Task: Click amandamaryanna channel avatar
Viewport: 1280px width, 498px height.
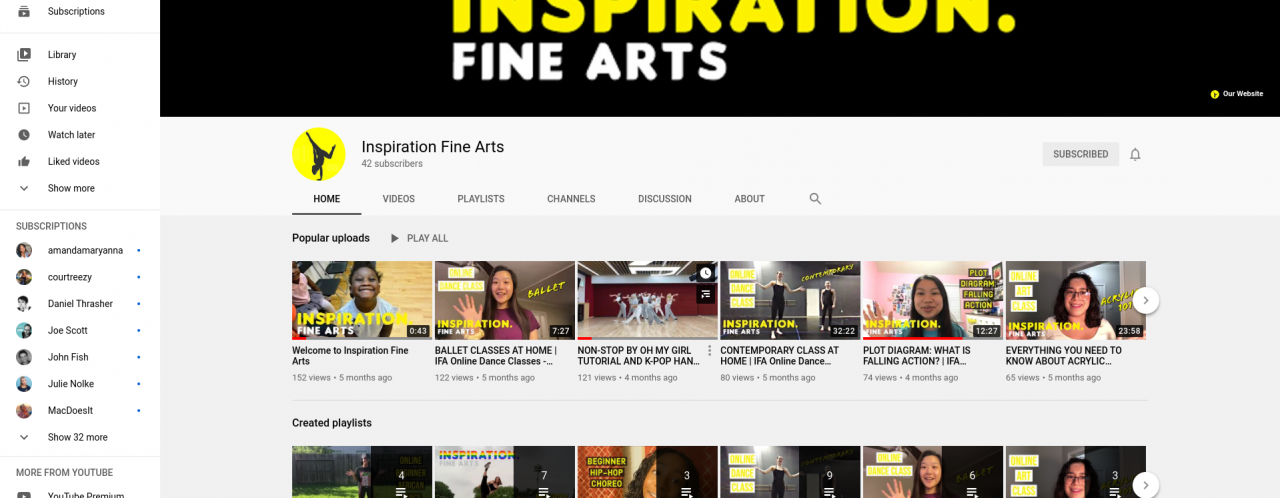Action: pyautogui.click(x=24, y=250)
